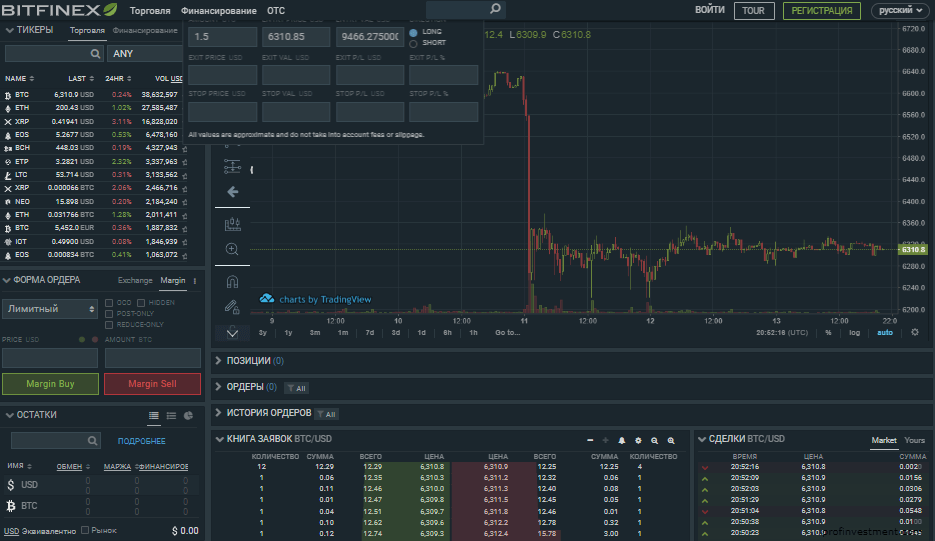Switch to the Exchange order tab
Screen dimensions: 935x541
[x=135, y=280]
